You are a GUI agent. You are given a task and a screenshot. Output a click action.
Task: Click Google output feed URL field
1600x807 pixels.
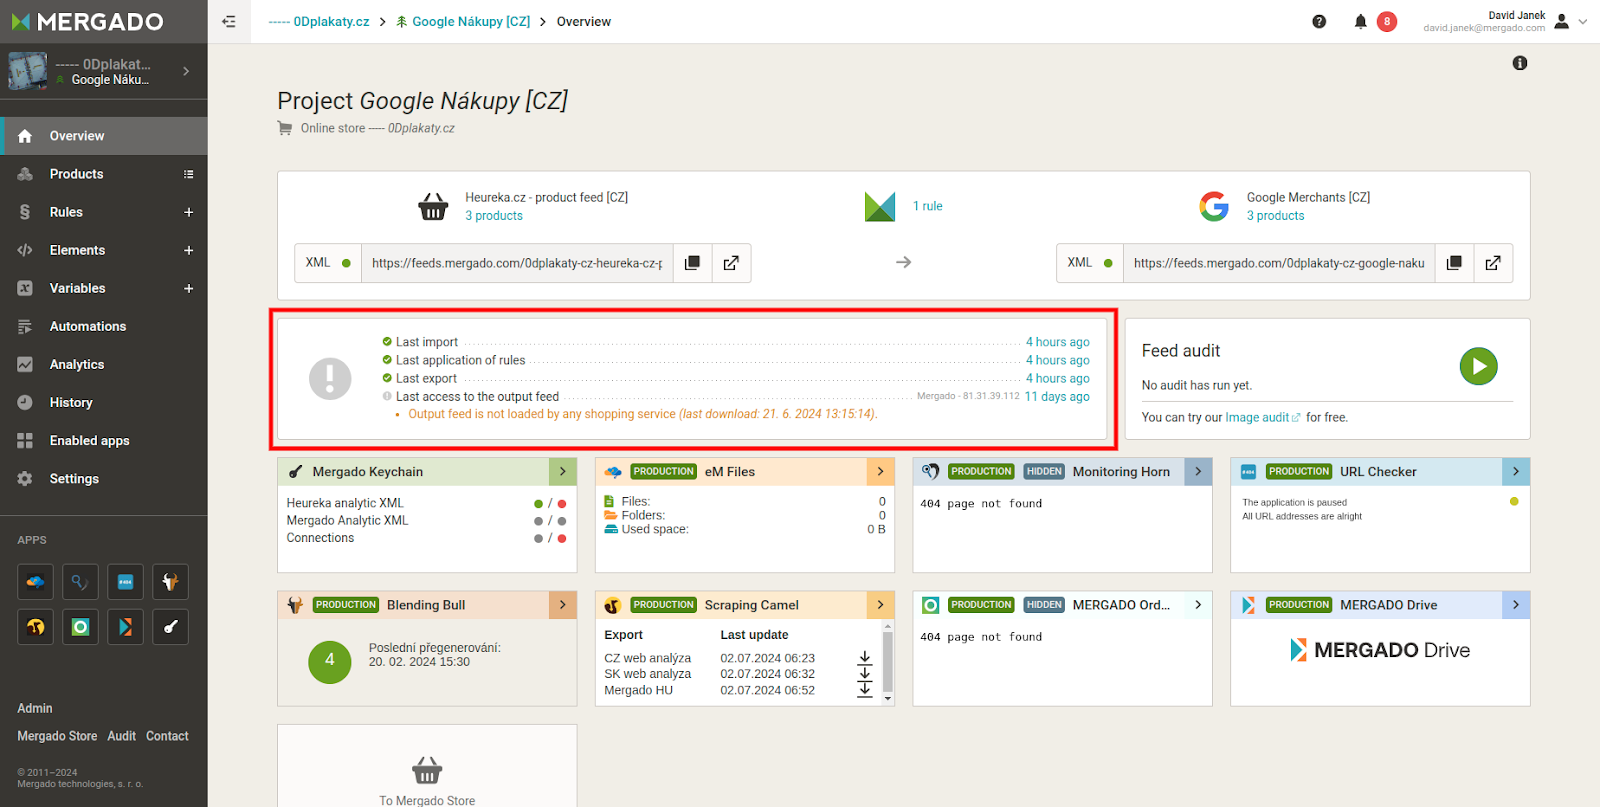1279,263
